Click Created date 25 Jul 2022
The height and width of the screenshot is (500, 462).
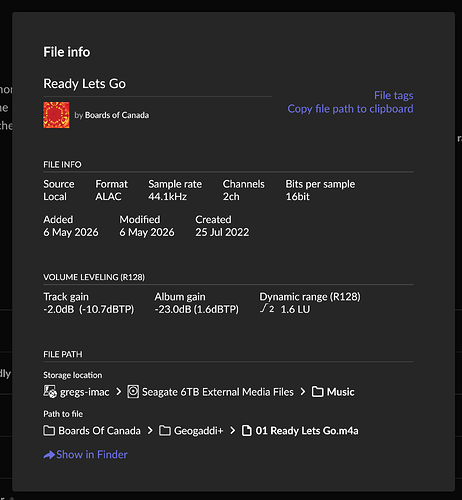point(222,232)
